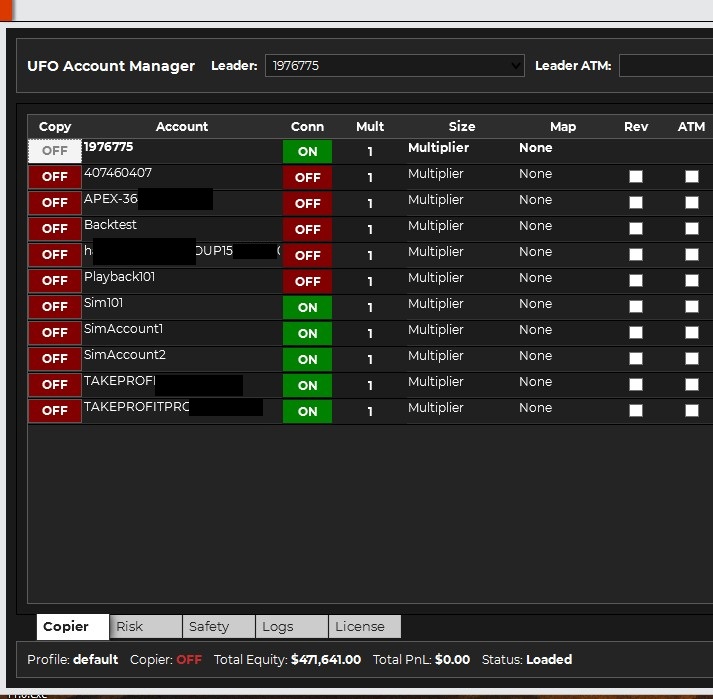Open Size Multiplier dropdown for 407460407
The image size is (713, 699).
[x=436, y=174]
